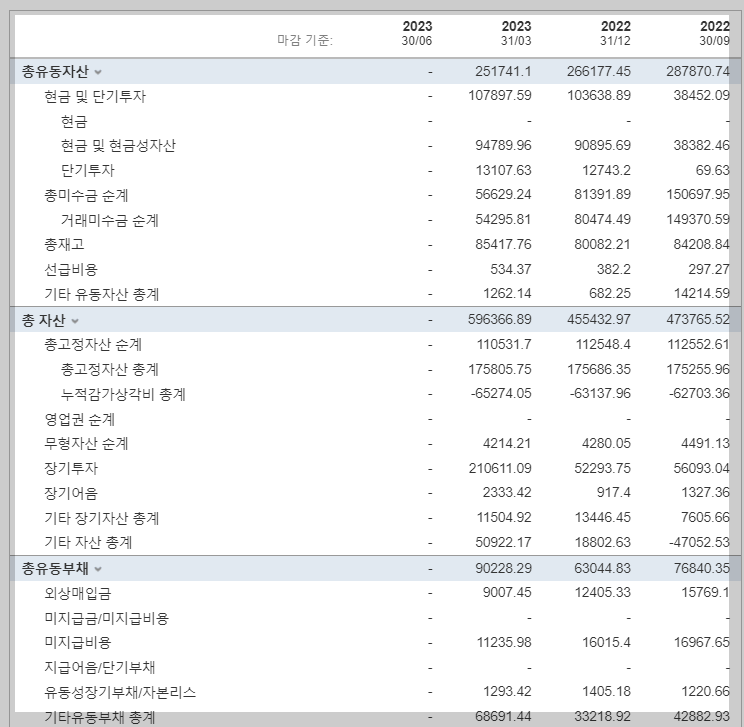744x727 pixels.
Task: Click the -65274.05 value cell
Action: point(501,393)
